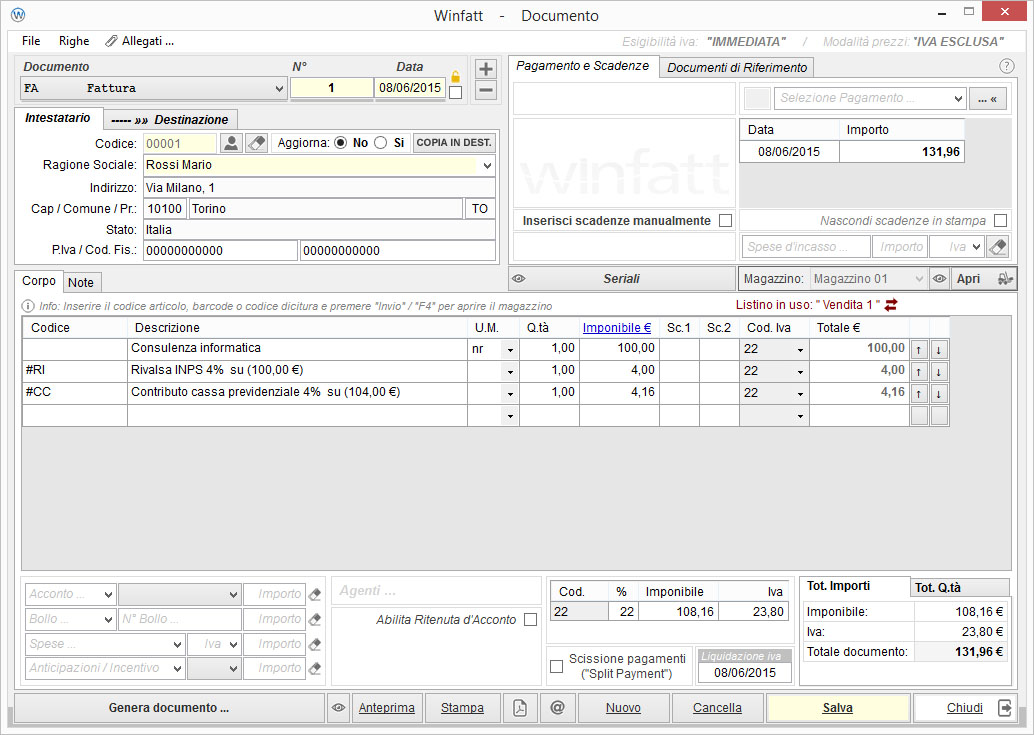Switch to the Destinazione tab
This screenshot has width=1034, height=735.
pyautogui.click(x=170, y=120)
